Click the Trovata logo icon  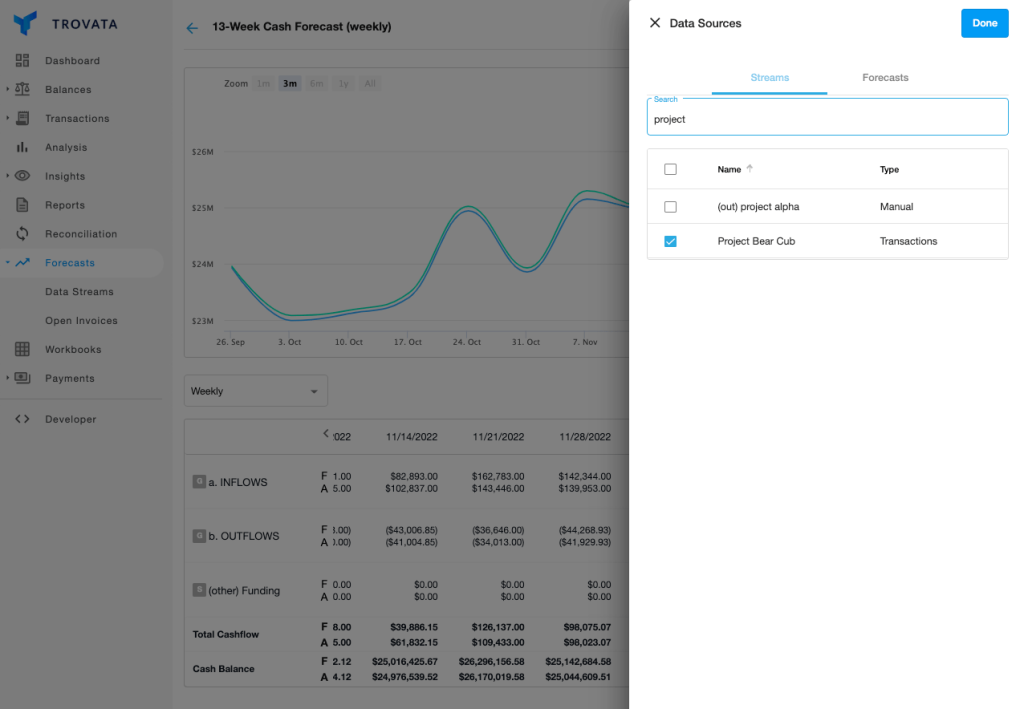[x=25, y=23]
